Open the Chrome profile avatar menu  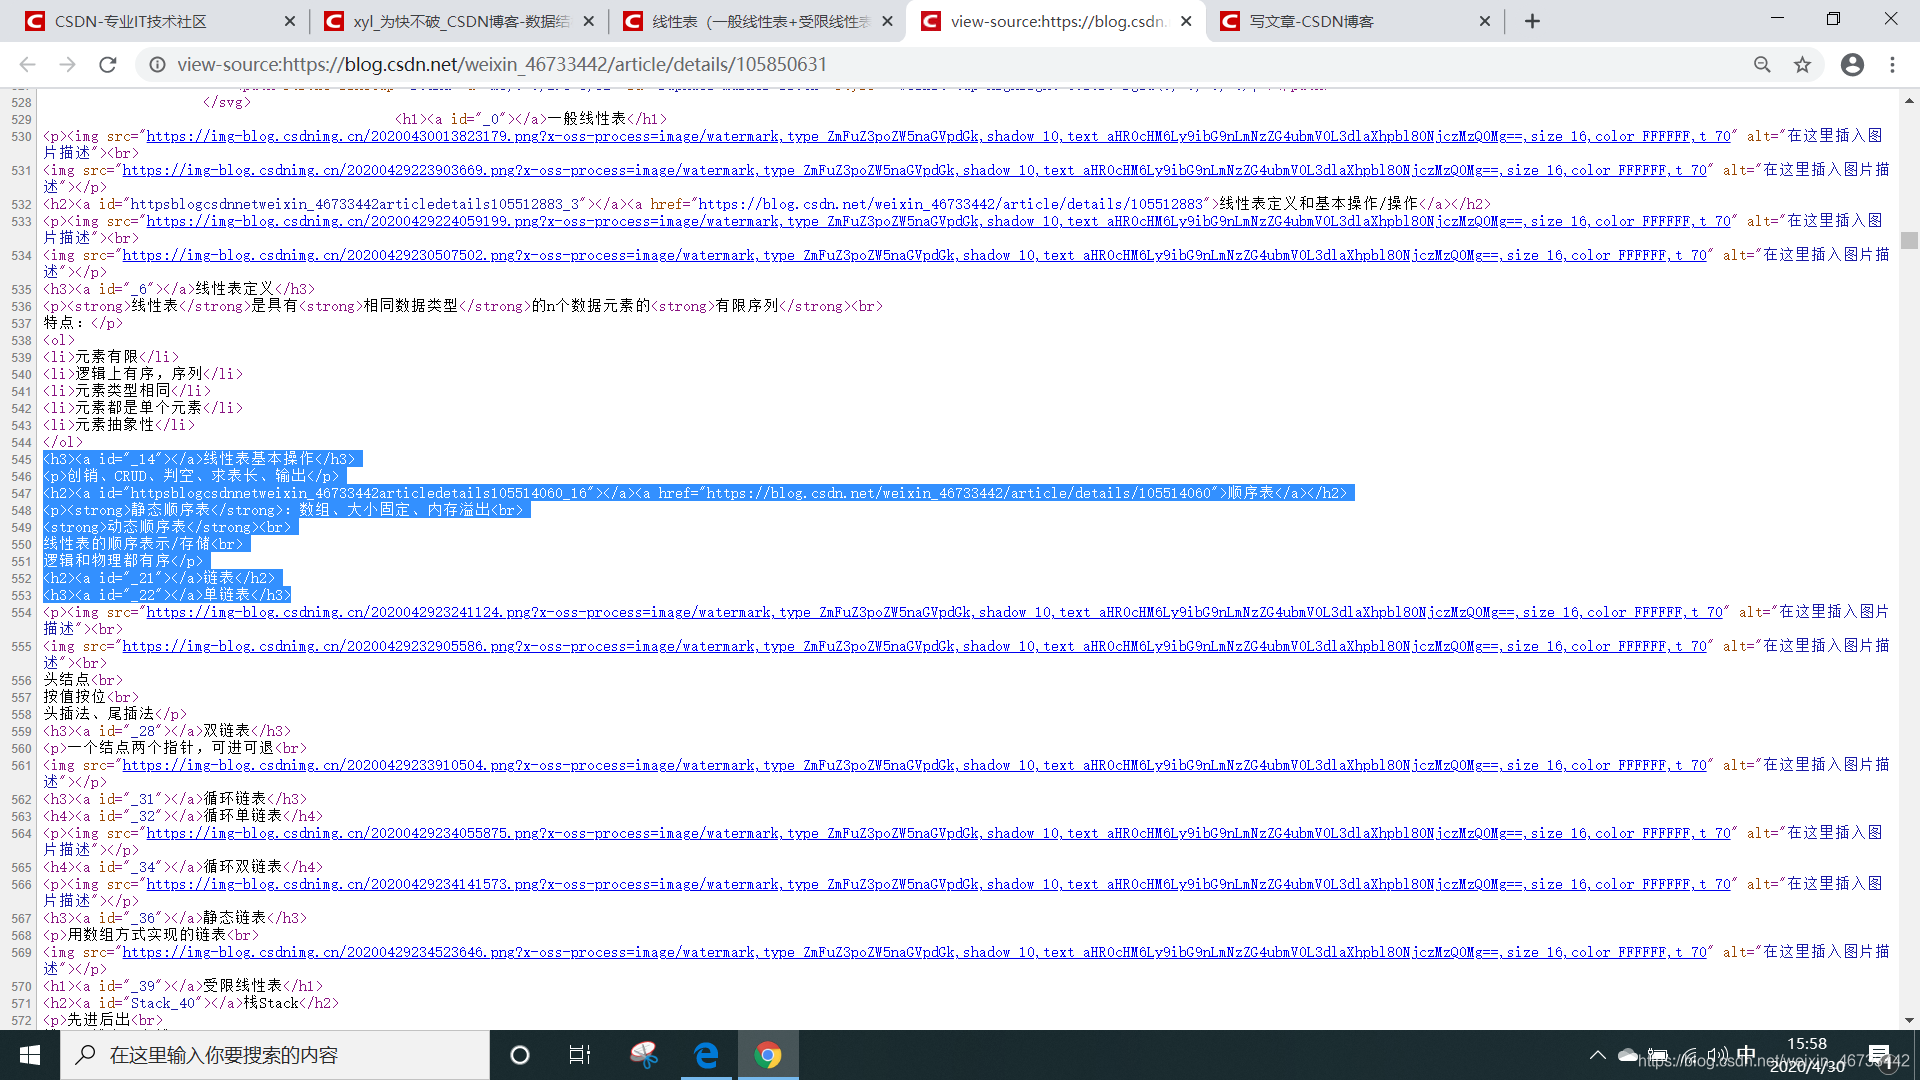pos(1852,65)
